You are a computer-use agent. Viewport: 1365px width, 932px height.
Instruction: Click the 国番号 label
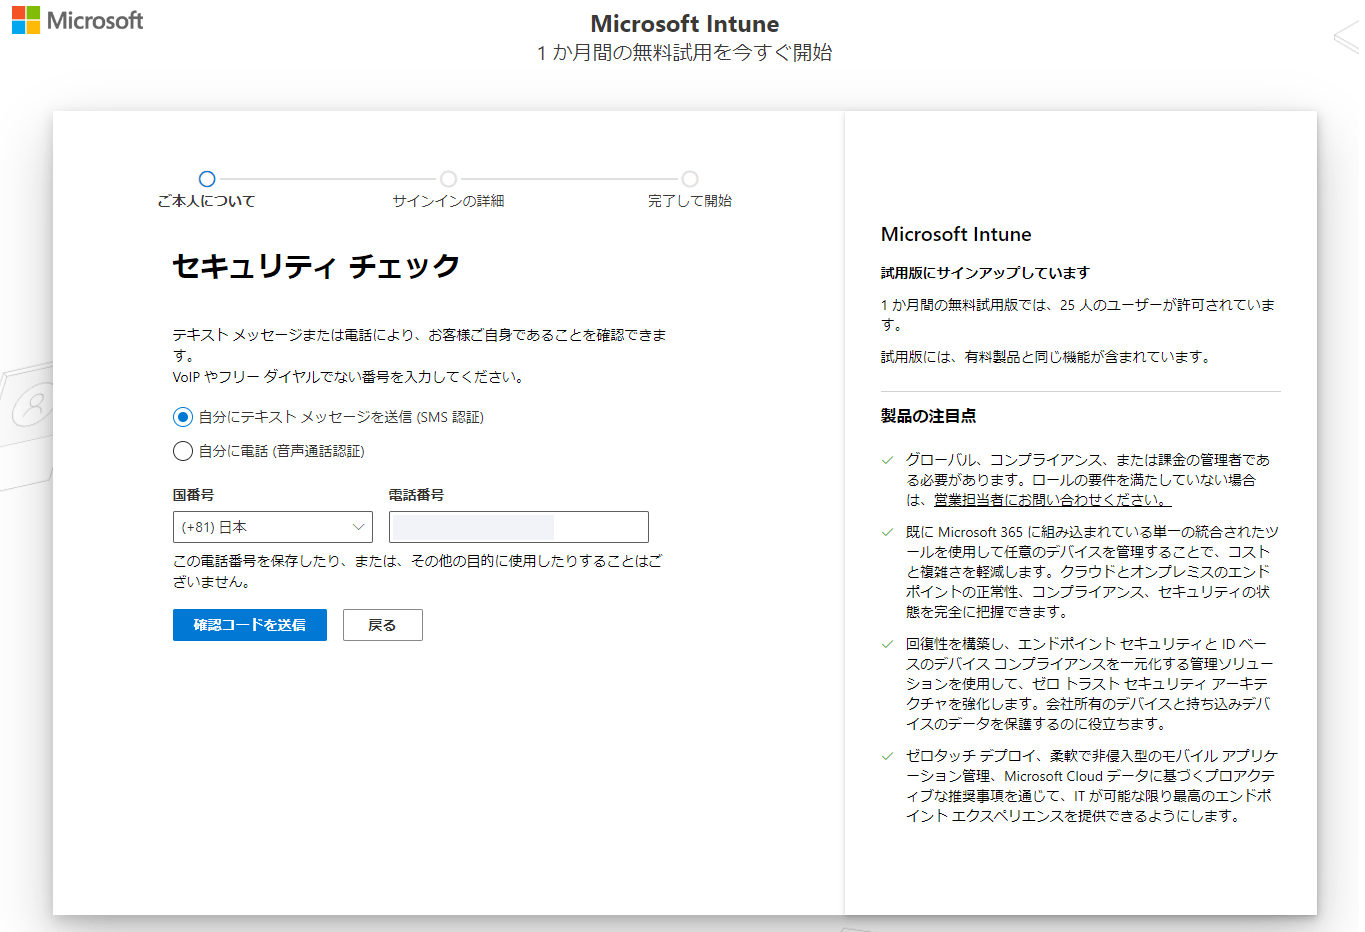193,495
